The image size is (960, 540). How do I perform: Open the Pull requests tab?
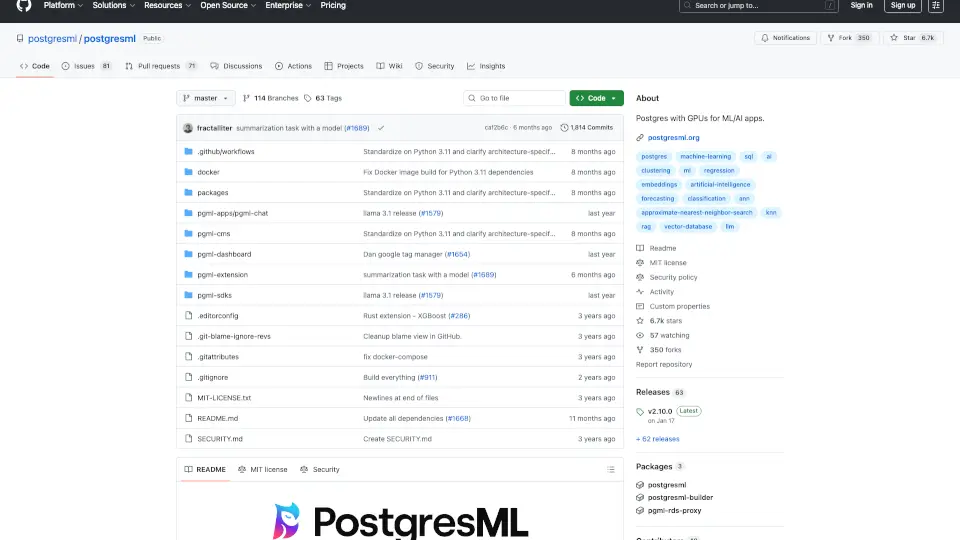[161, 66]
